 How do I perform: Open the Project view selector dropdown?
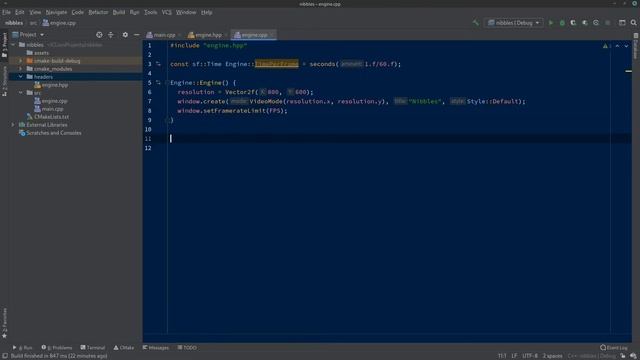click(28, 35)
